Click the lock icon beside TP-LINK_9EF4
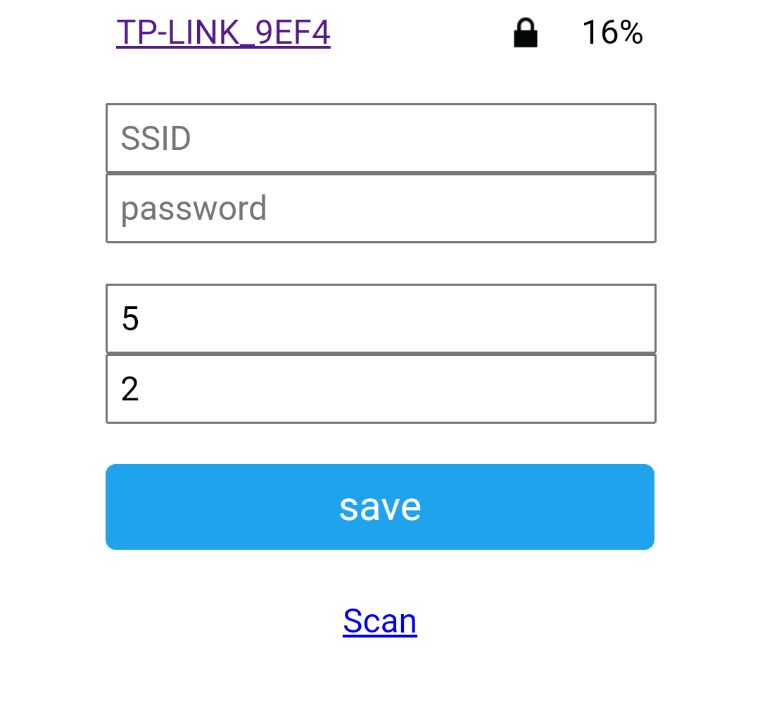This screenshot has width=760, height=708. [x=525, y=34]
